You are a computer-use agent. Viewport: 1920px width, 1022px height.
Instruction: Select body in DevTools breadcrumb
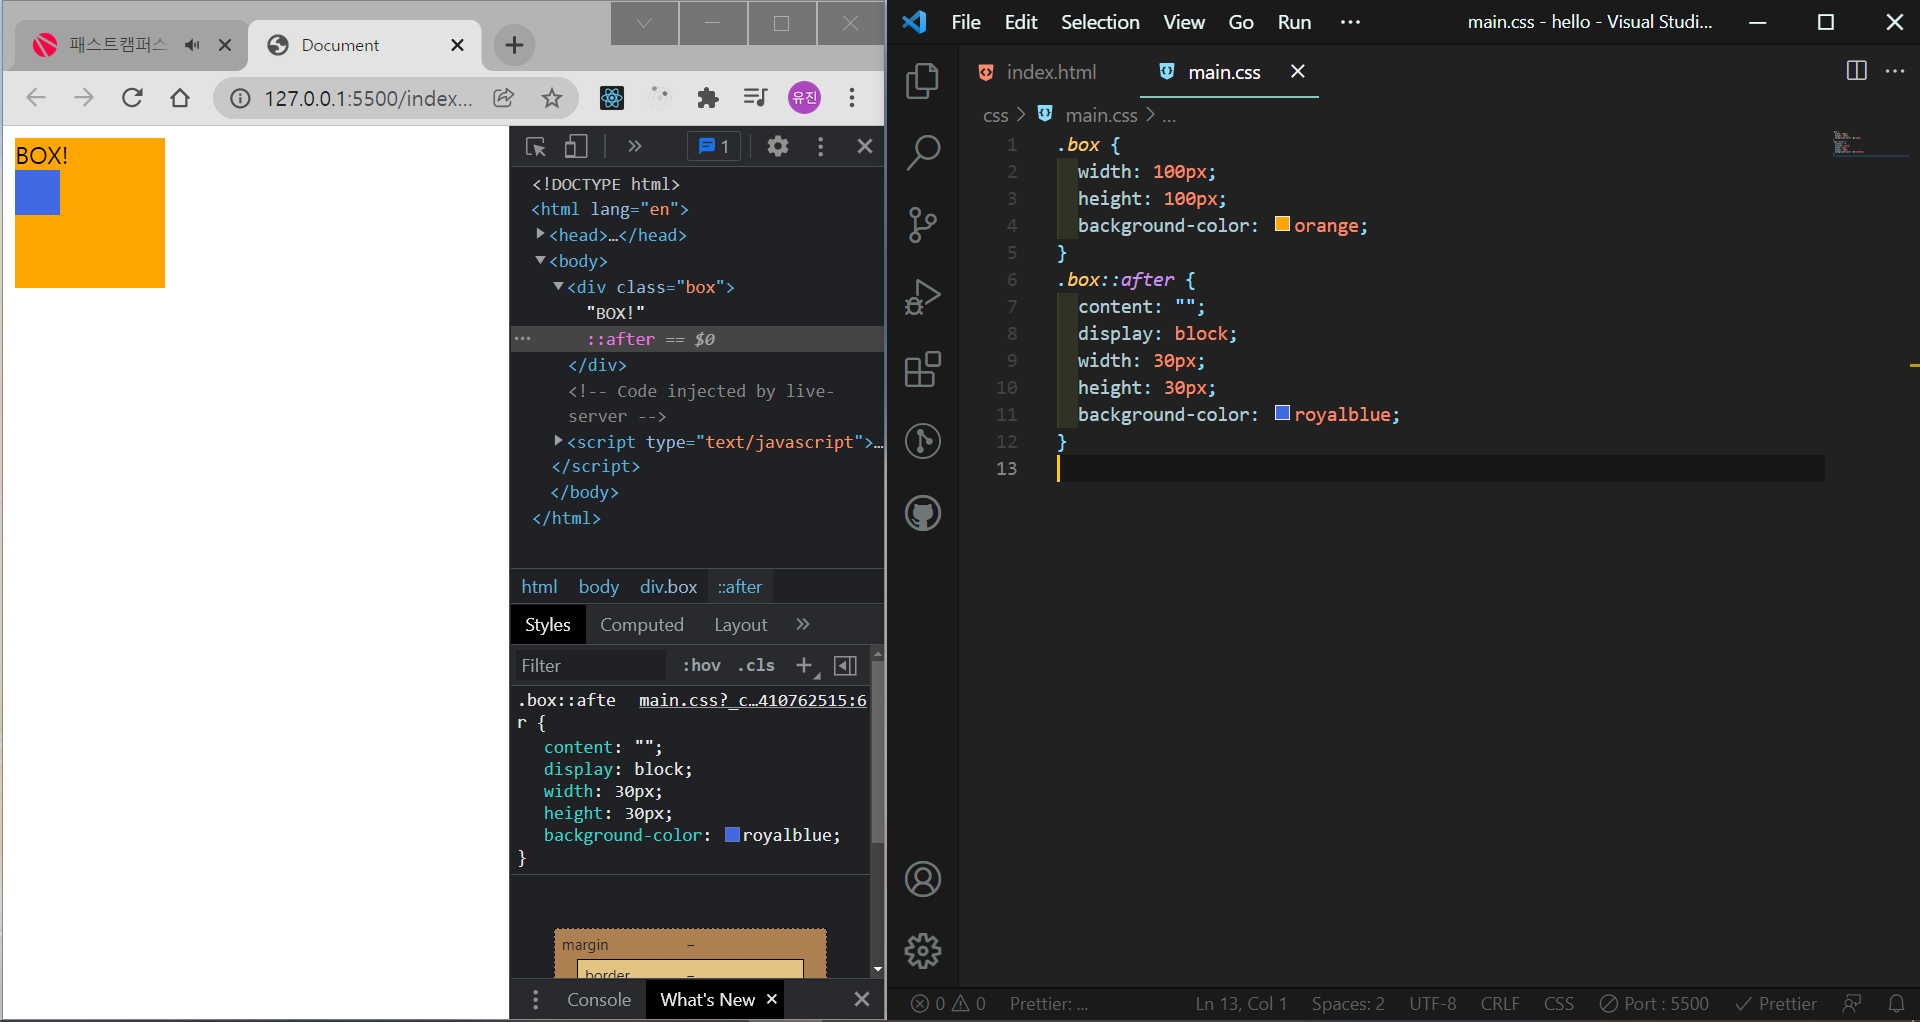[x=599, y=587]
